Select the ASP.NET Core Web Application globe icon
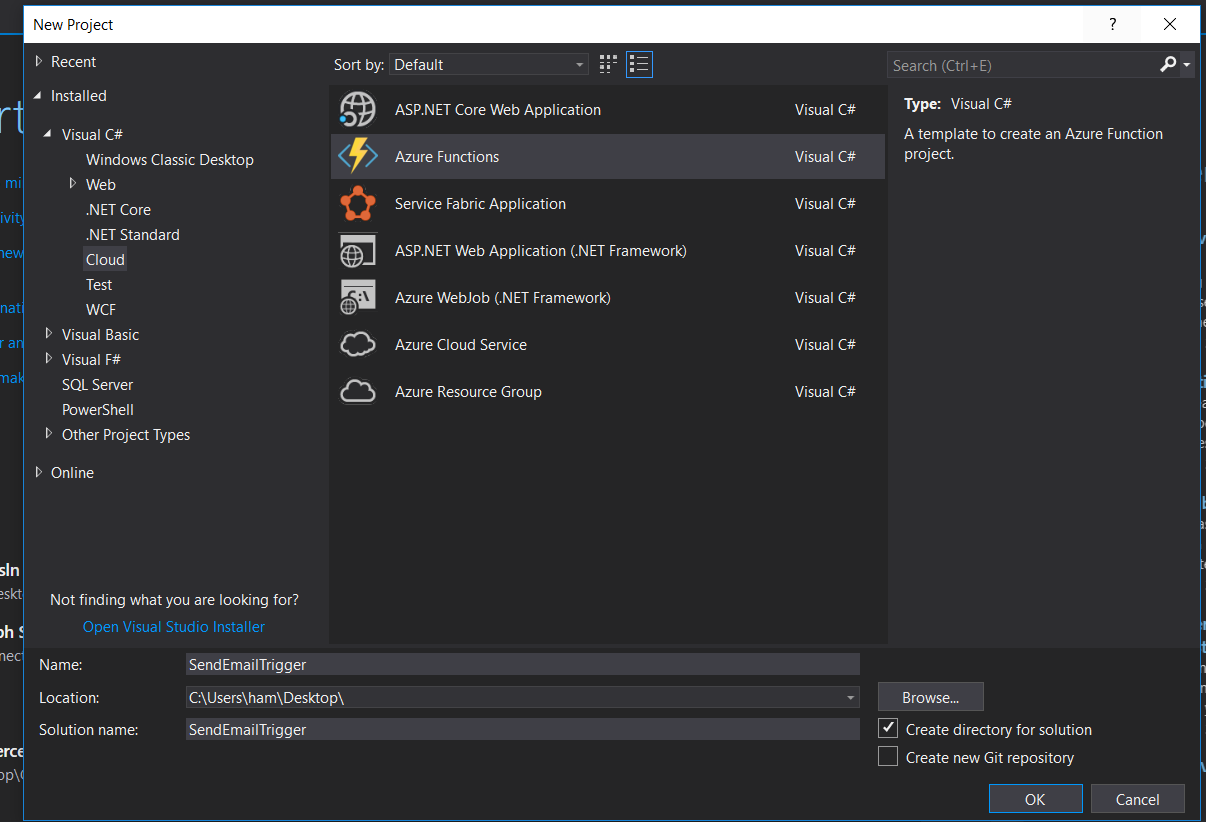 [357, 110]
